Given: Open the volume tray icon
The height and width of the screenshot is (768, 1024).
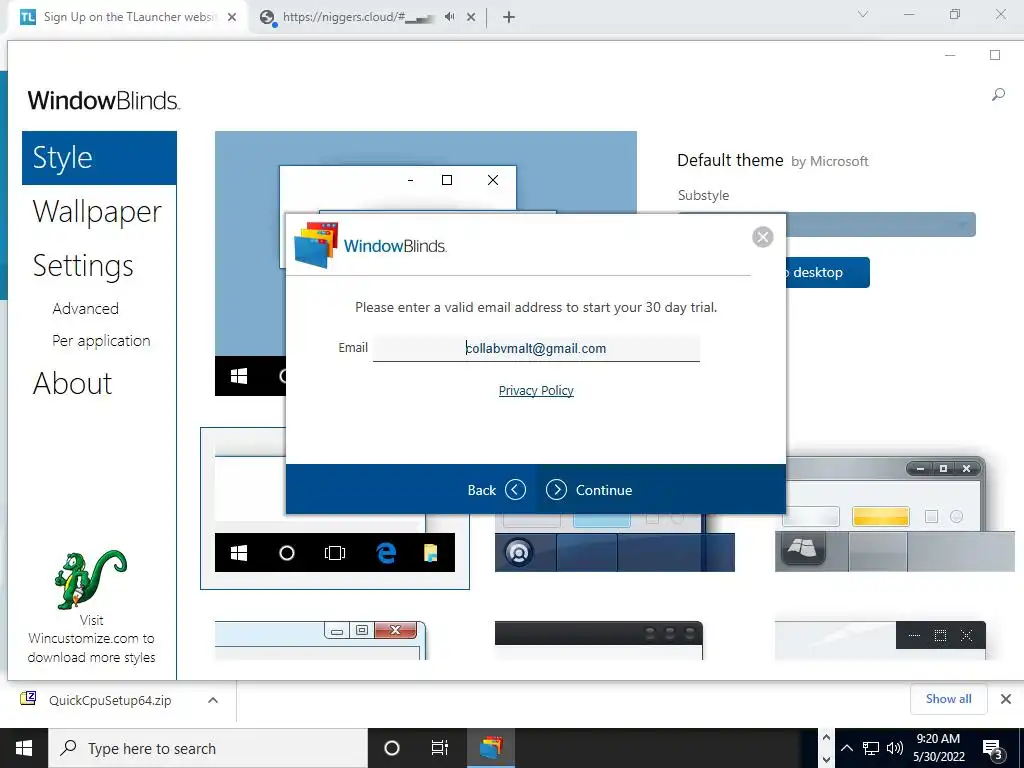Looking at the screenshot, I should point(894,748).
